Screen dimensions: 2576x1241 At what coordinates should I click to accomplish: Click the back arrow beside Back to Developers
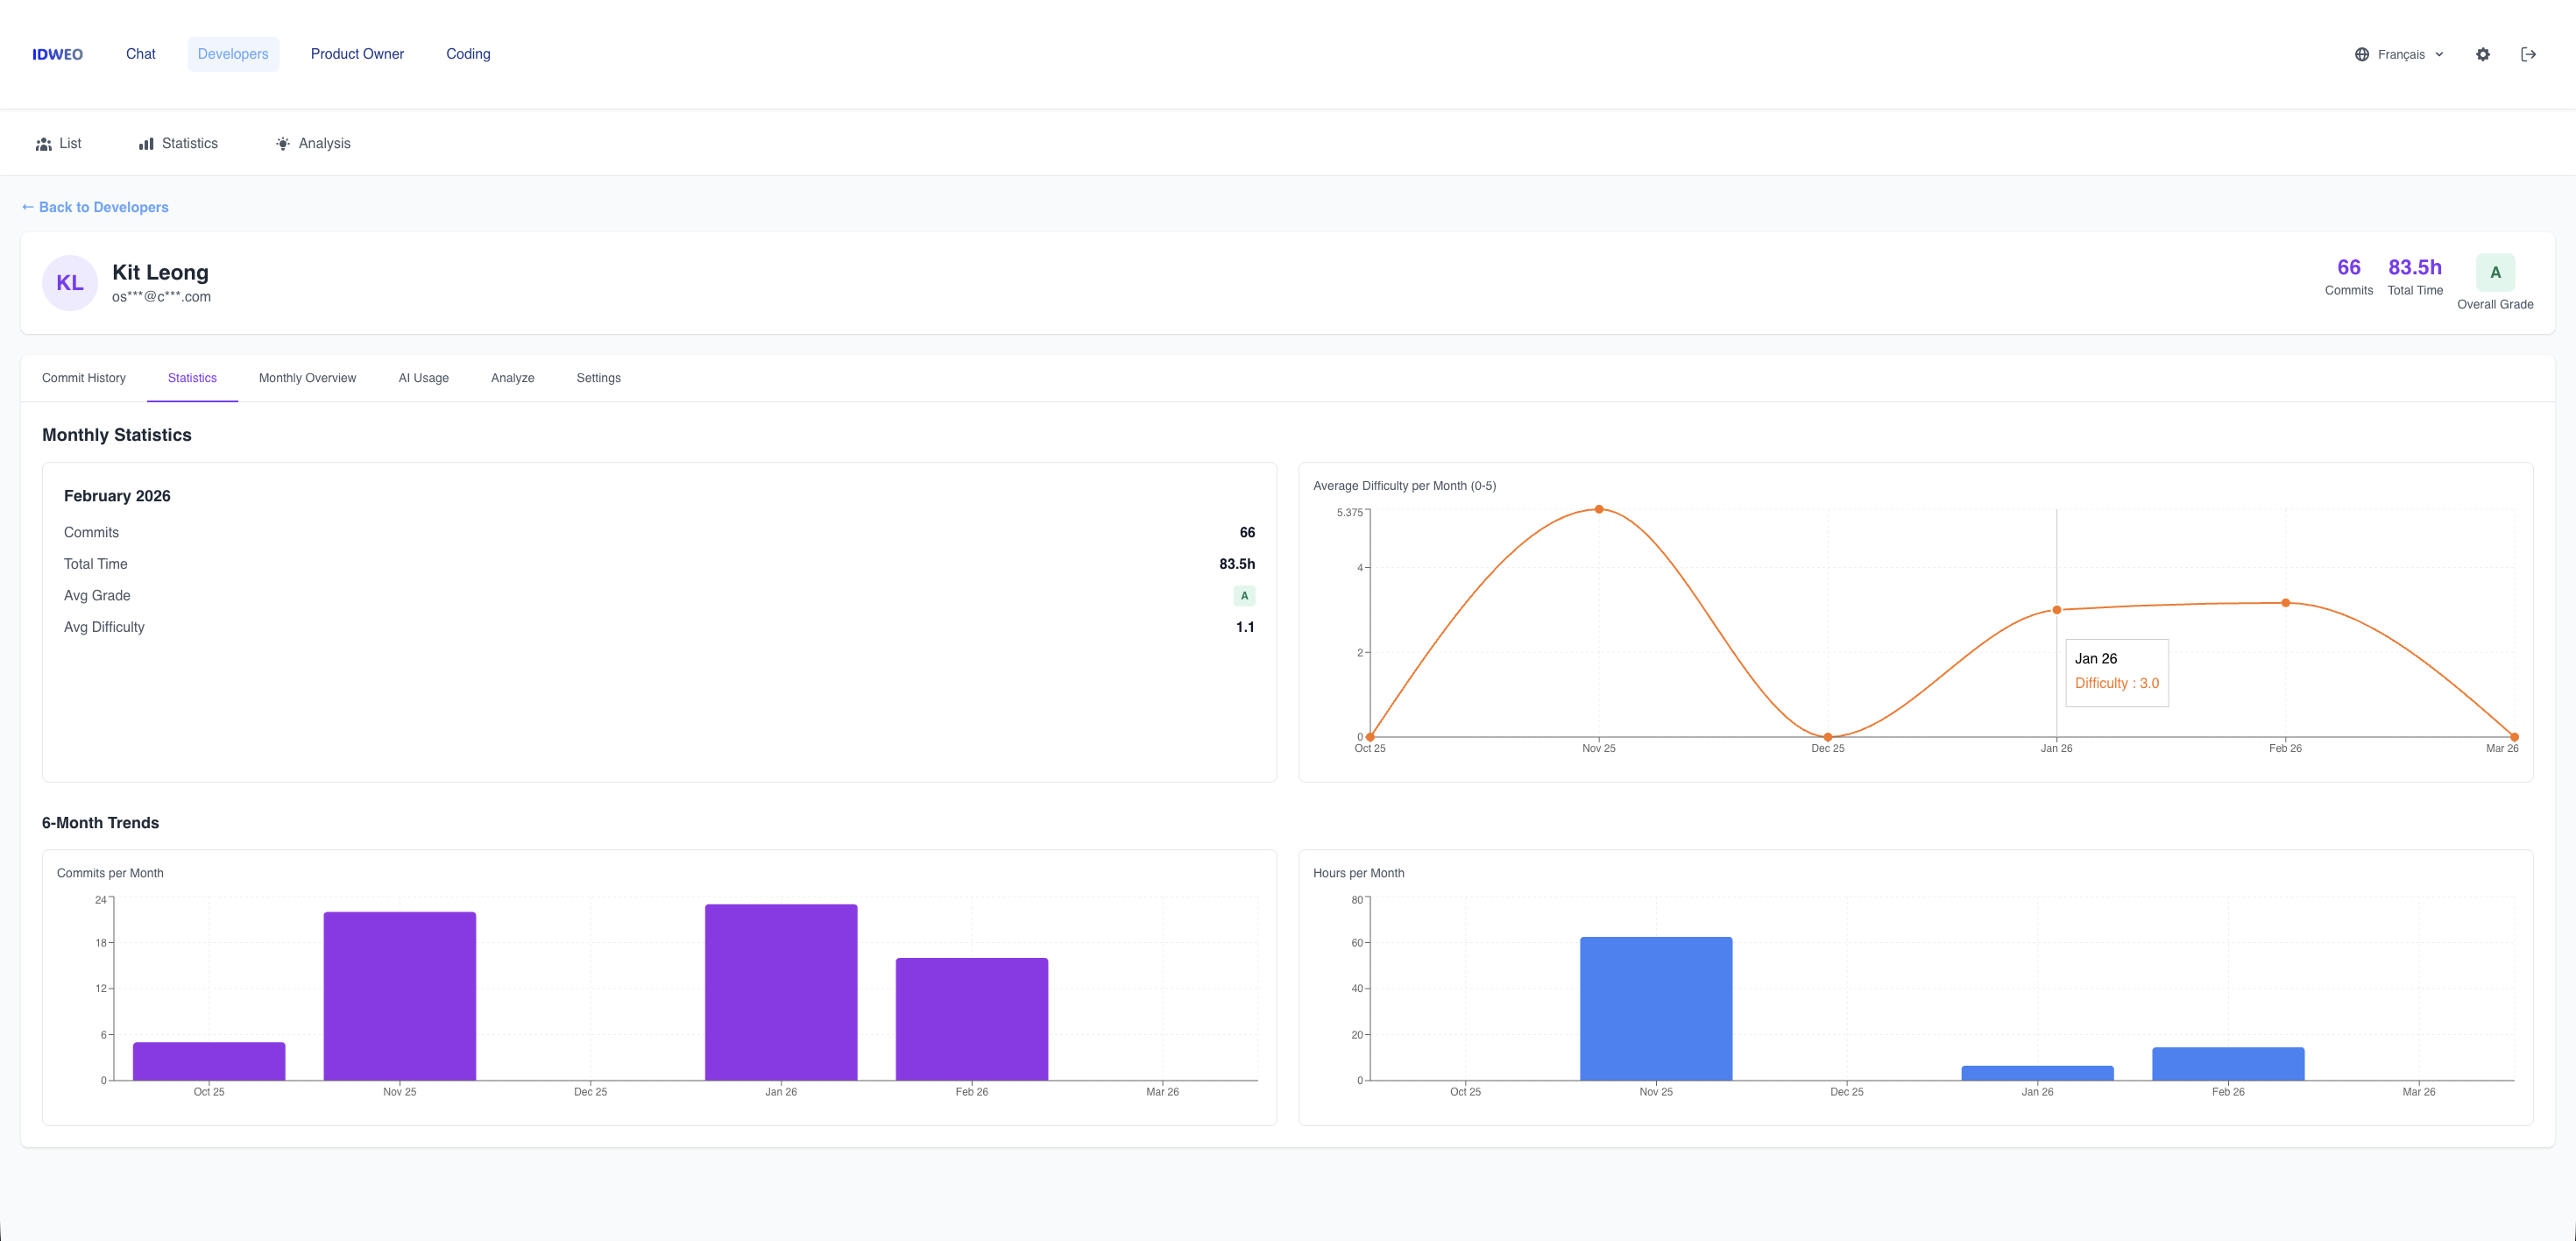[27, 206]
